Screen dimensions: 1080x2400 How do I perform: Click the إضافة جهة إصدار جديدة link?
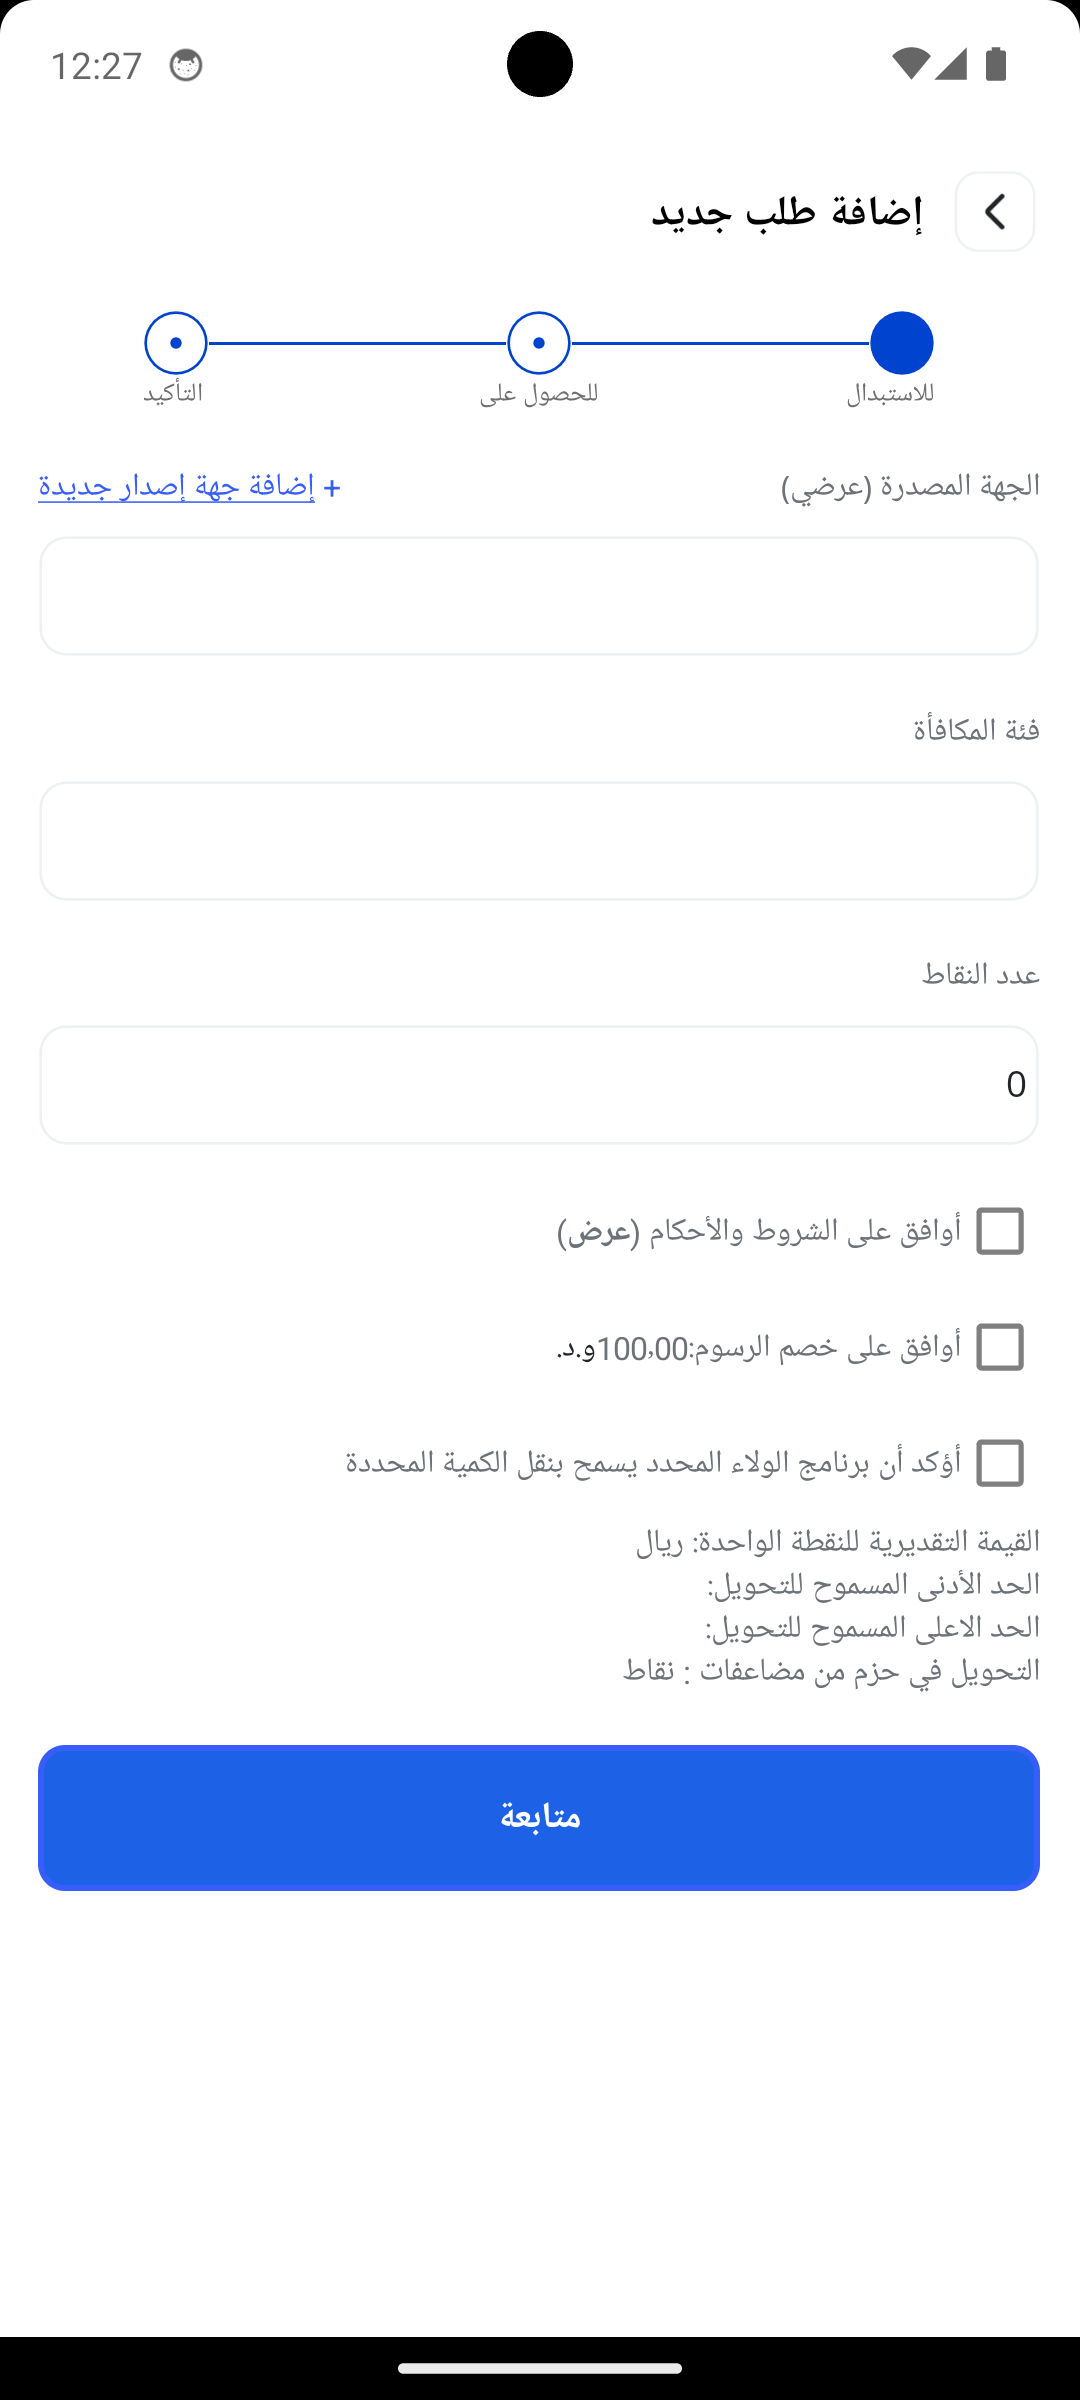[177, 487]
